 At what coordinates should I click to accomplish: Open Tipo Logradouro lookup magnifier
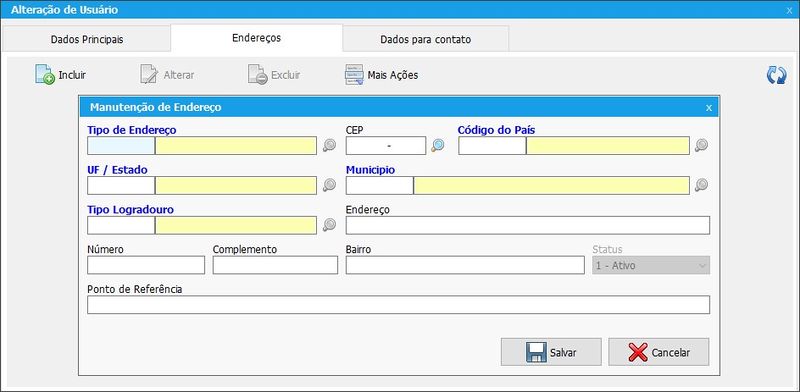[329, 225]
